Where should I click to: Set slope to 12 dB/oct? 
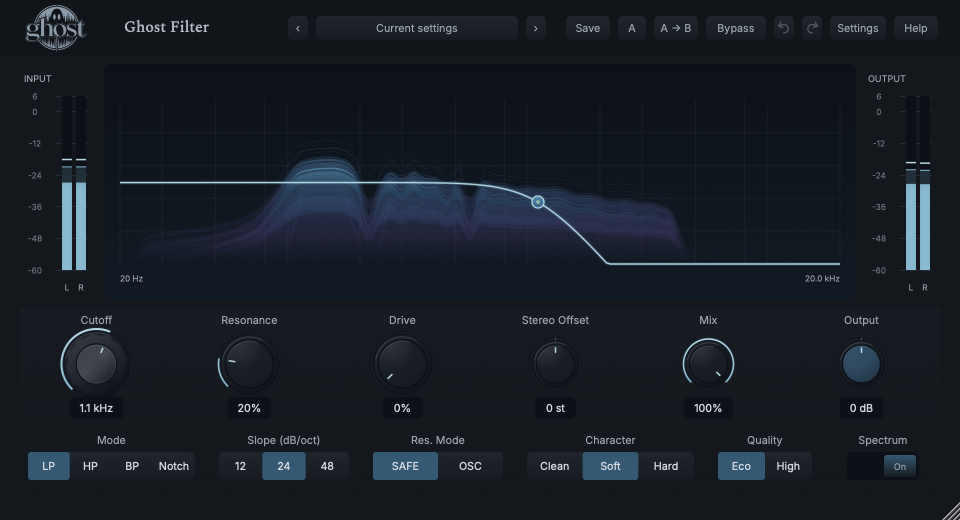pyautogui.click(x=240, y=466)
